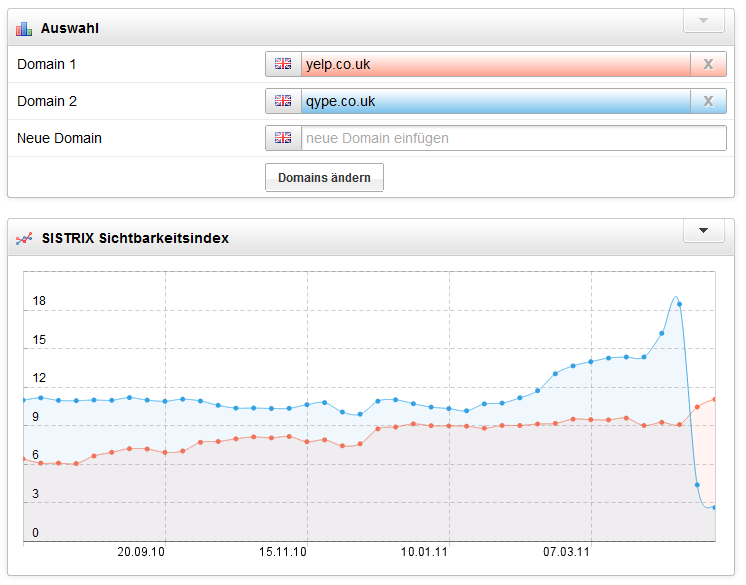Open the Auswahl panel dropdown arrow
746x585 pixels.
pos(703,21)
